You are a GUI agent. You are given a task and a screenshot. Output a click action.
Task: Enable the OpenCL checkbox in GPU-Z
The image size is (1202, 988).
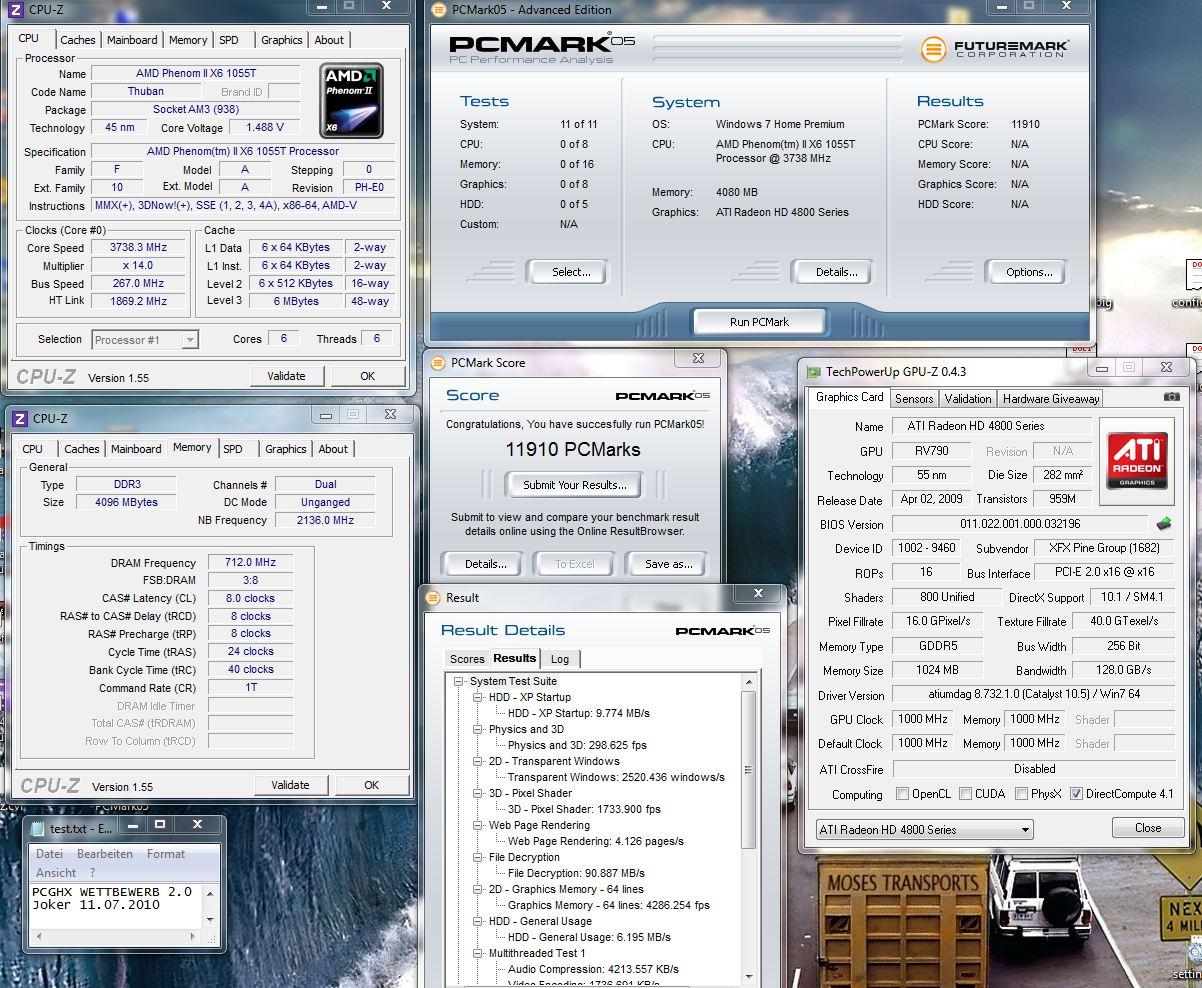903,794
